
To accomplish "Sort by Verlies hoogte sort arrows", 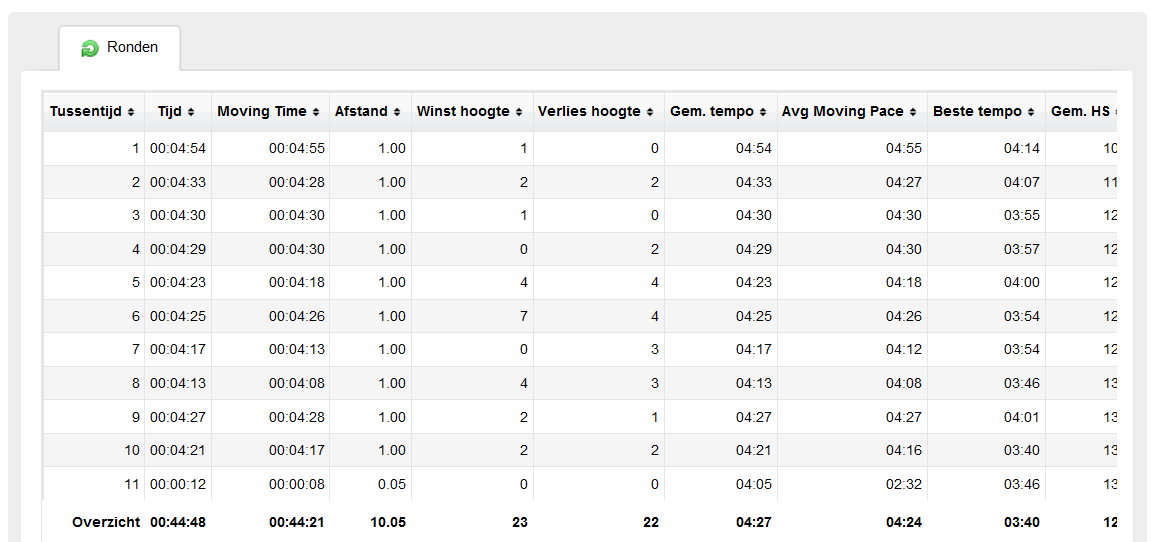I will (x=650, y=112).
